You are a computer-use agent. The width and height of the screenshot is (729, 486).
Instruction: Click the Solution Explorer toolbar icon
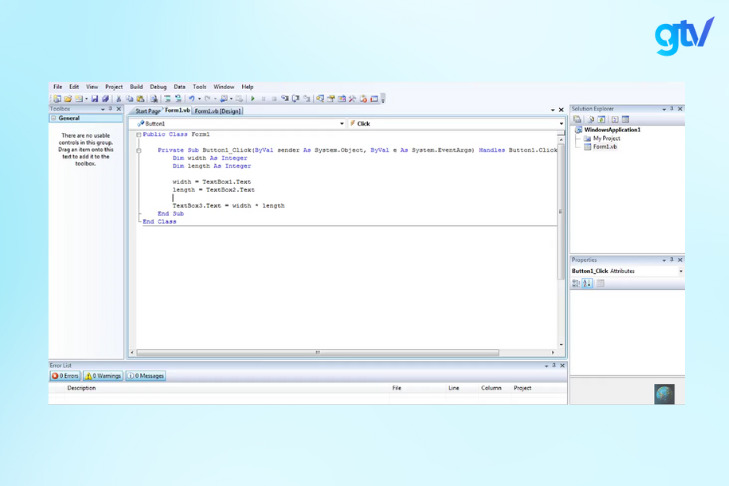pyautogui.click(x=320, y=99)
